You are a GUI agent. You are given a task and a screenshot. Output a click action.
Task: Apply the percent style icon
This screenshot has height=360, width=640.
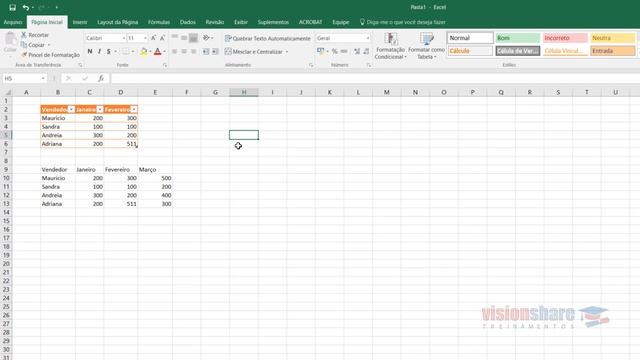(335, 51)
